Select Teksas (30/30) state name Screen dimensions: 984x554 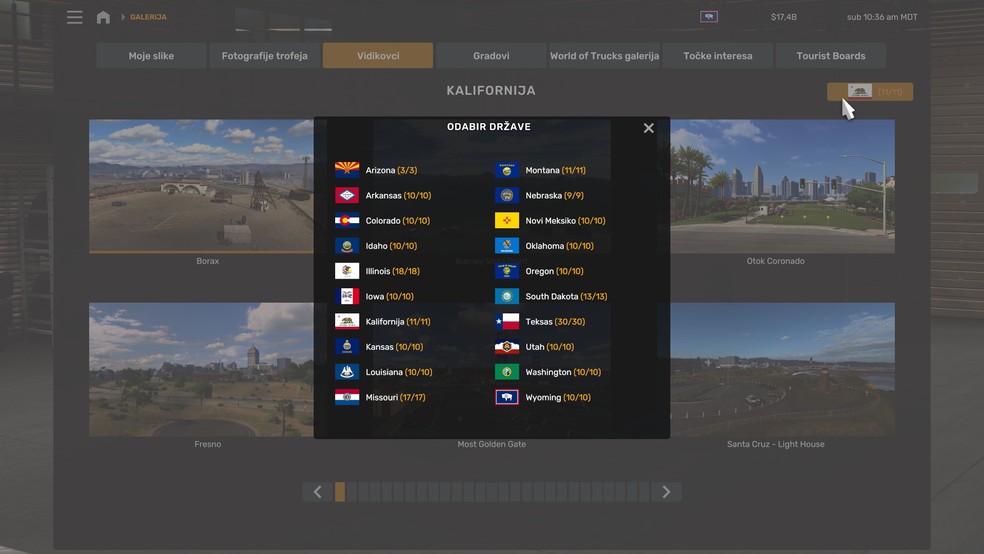click(555, 321)
